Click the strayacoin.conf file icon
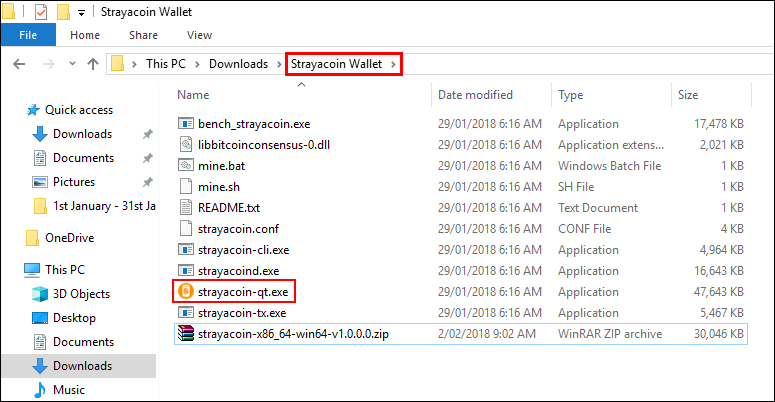 tap(186, 228)
